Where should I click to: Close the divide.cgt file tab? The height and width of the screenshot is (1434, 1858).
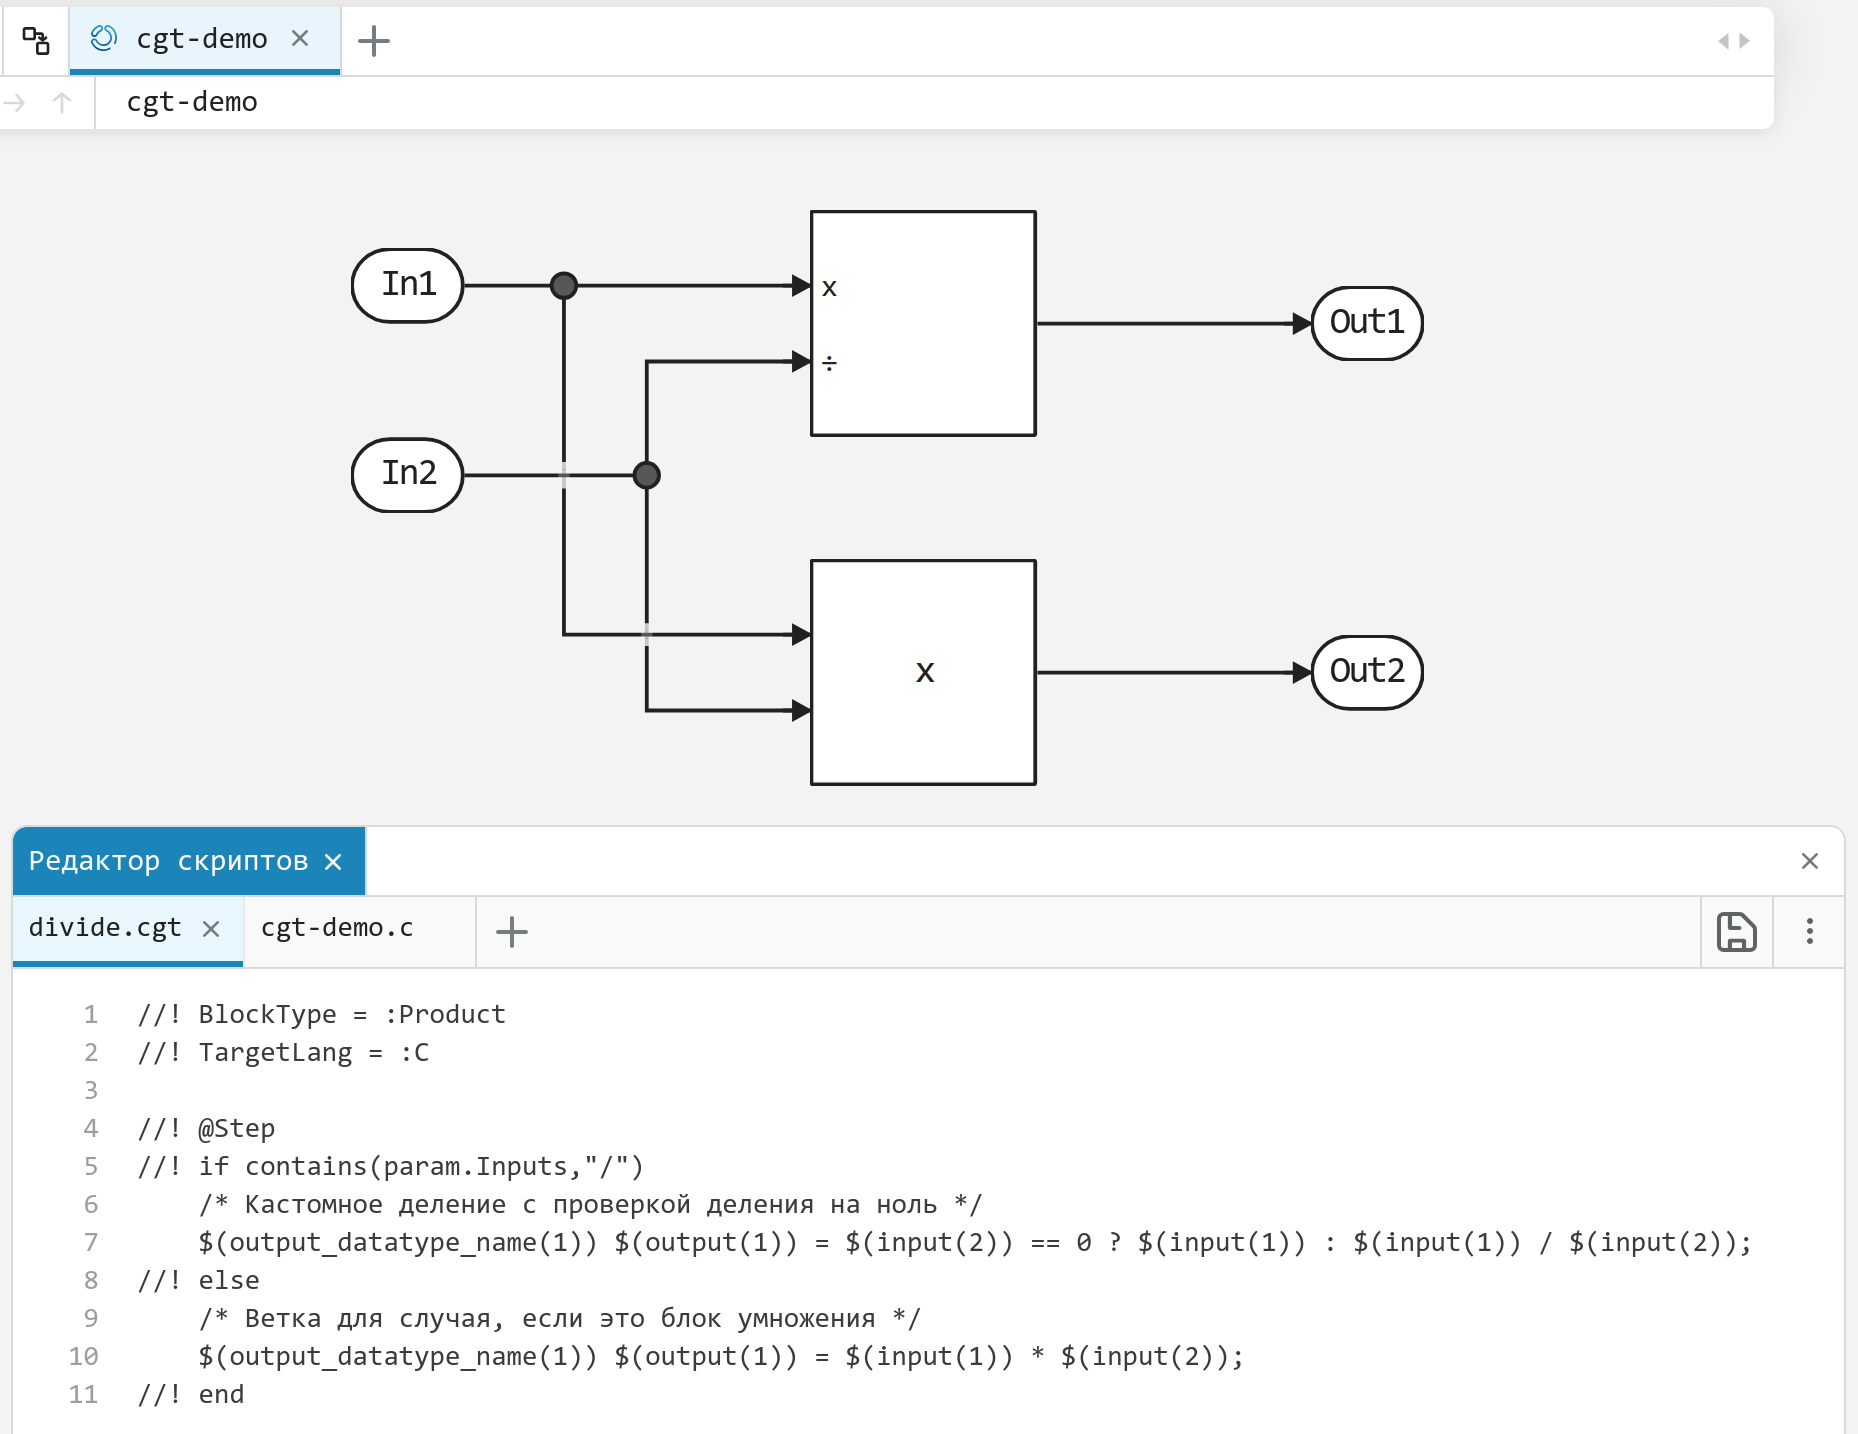click(211, 929)
